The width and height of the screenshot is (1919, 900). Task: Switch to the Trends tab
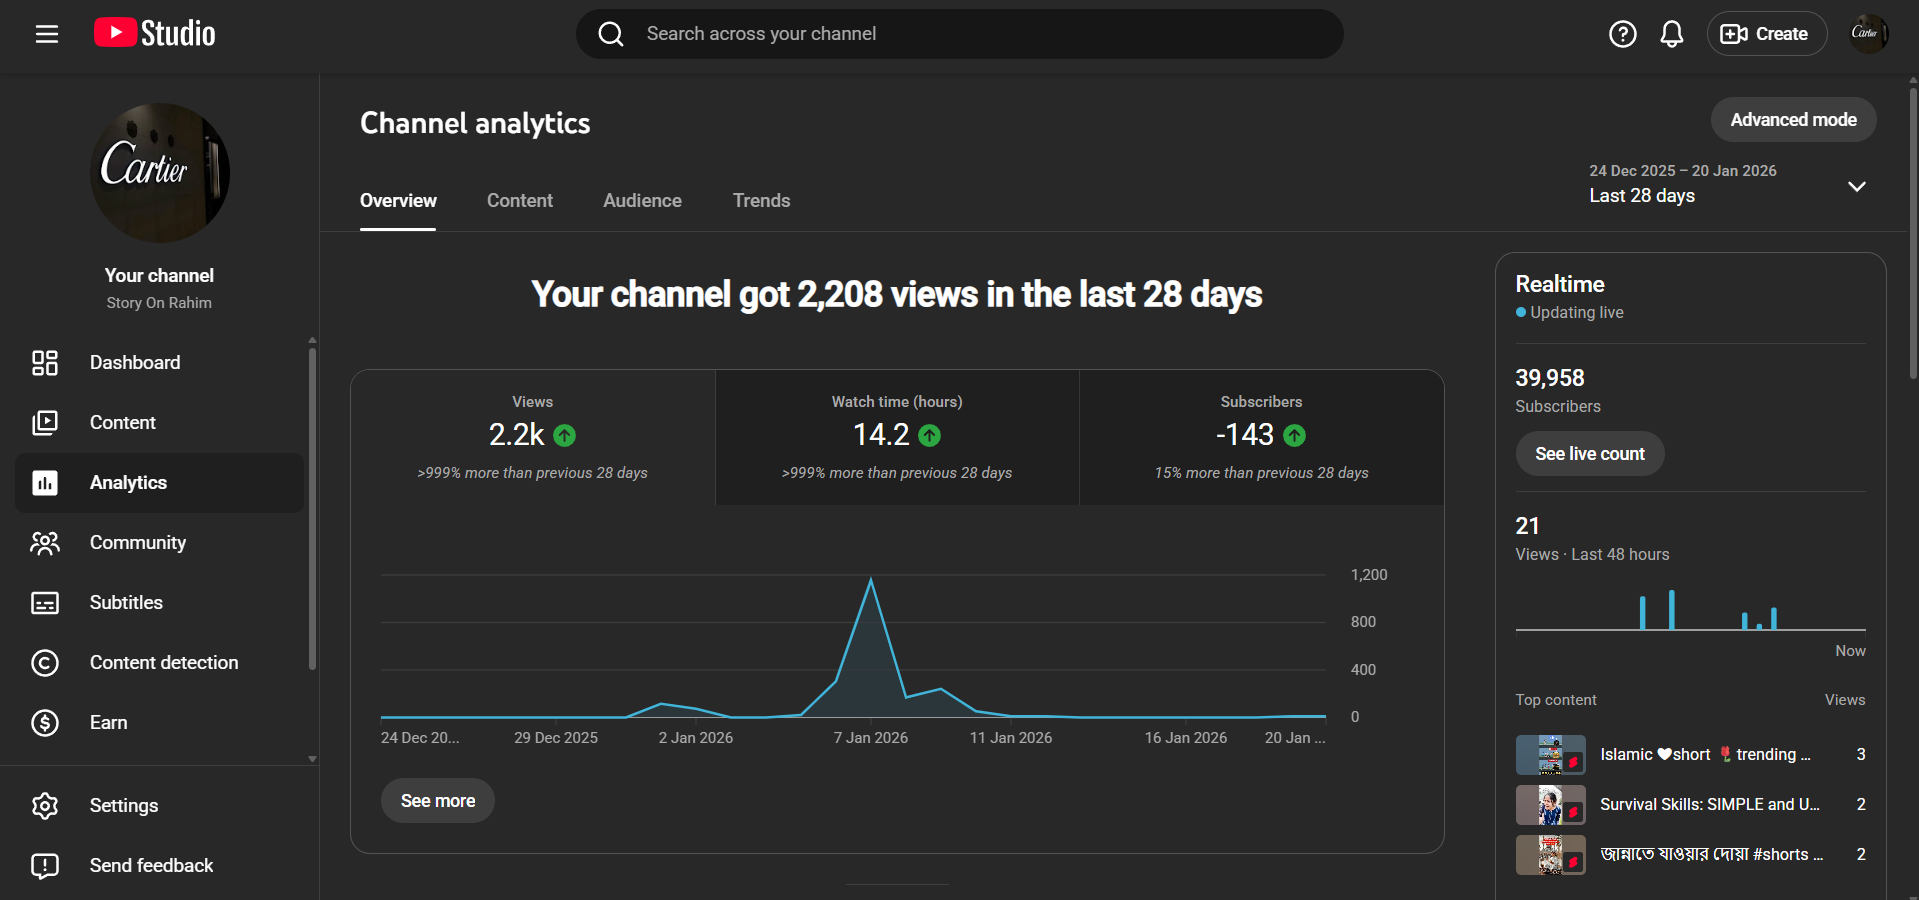(761, 201)
